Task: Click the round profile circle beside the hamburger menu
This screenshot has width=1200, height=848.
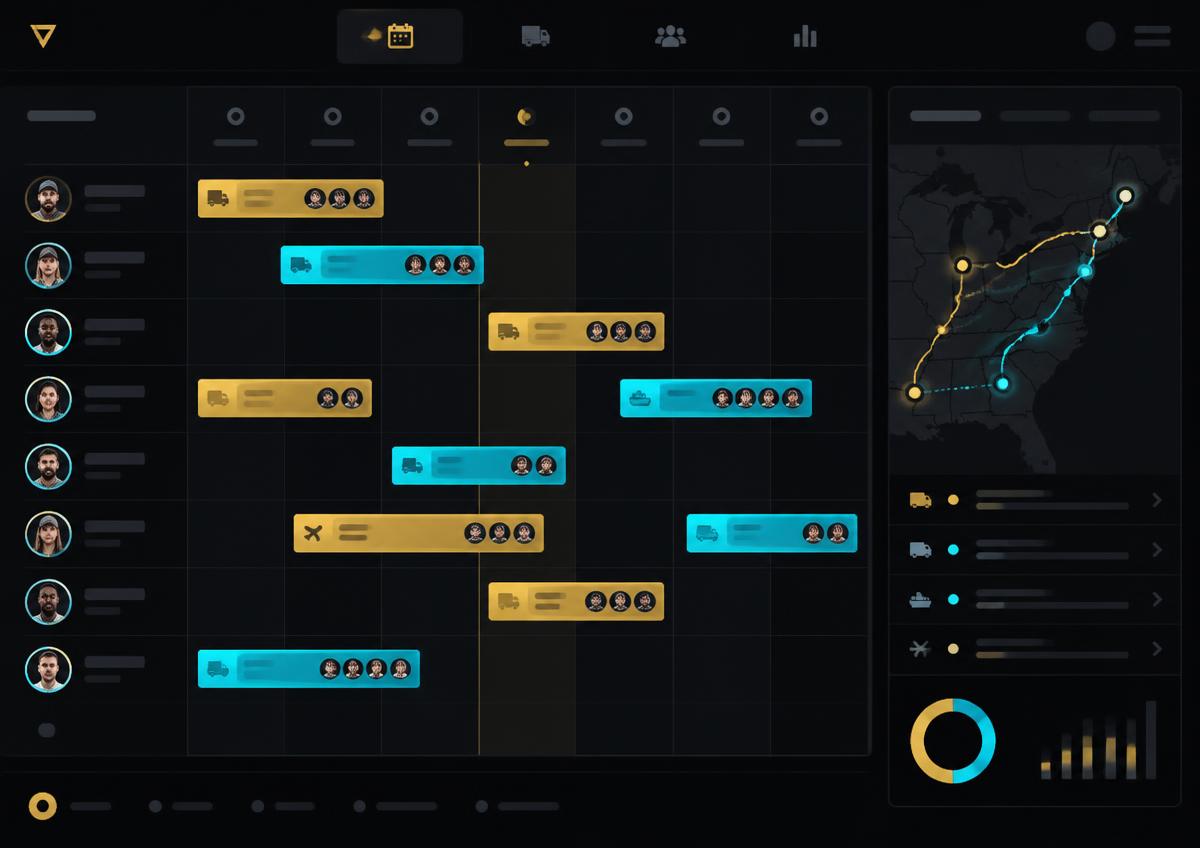Action: pos(1101,37)
